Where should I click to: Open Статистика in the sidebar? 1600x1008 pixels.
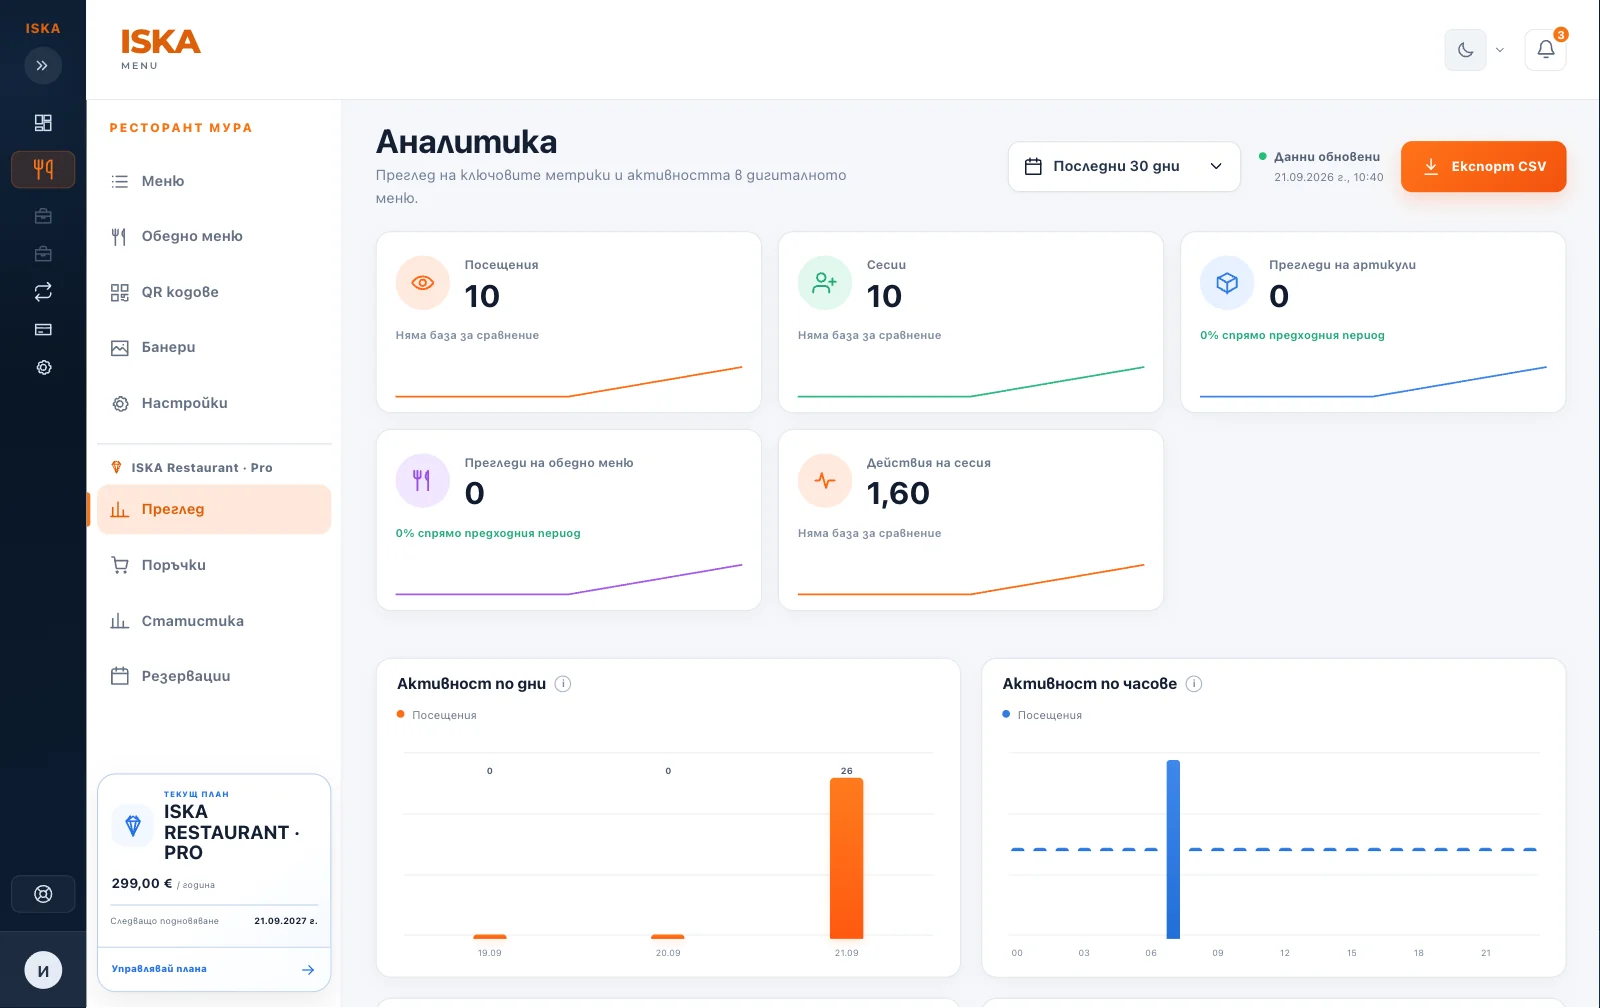(x=214, y=621)
